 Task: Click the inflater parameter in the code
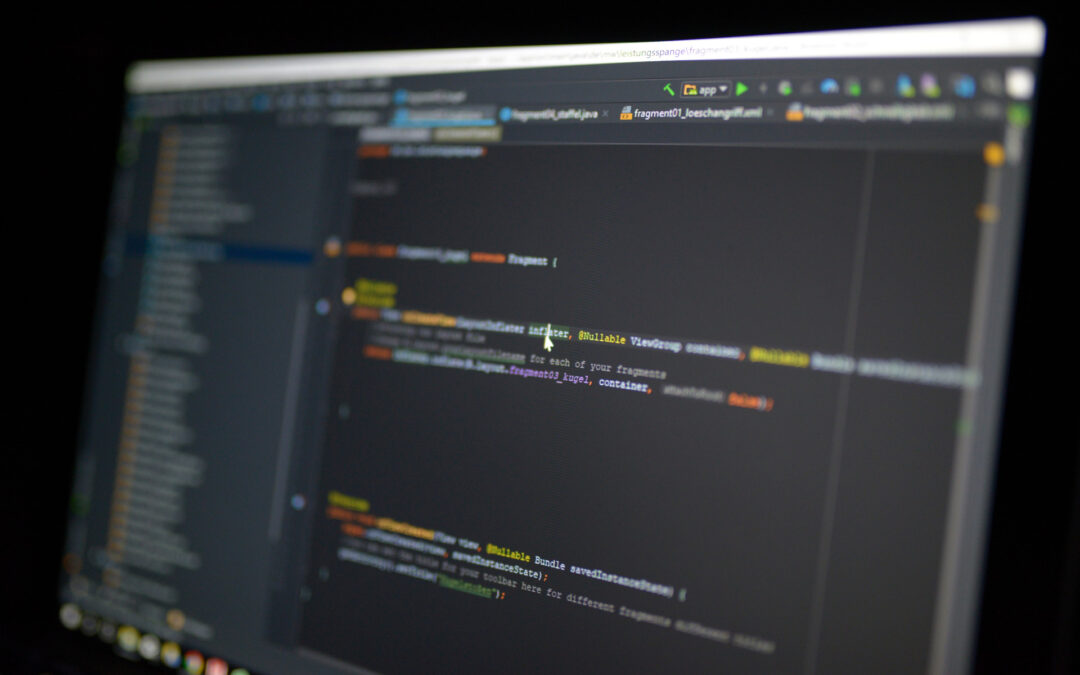[547, 331]
